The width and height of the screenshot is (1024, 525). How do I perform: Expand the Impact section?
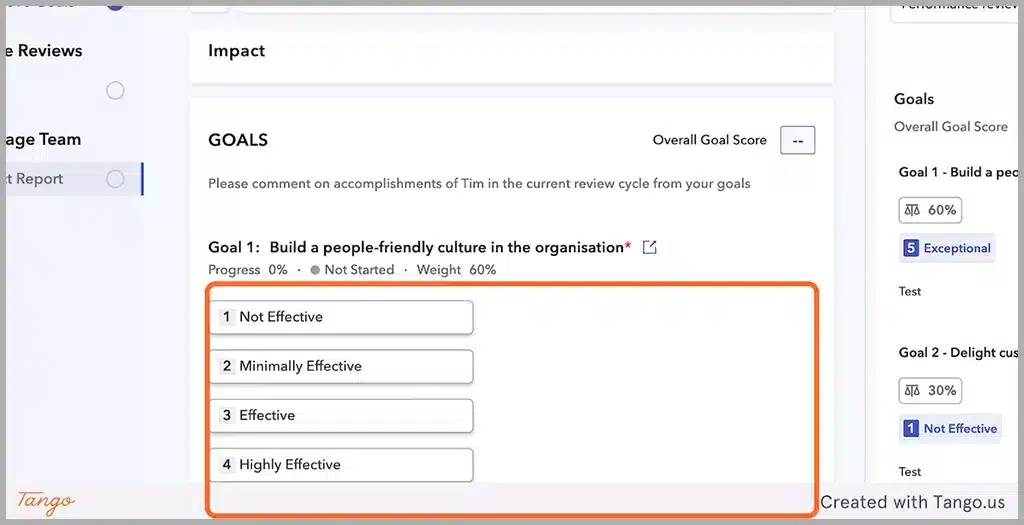pyautogui.click(x=511, y=57)
